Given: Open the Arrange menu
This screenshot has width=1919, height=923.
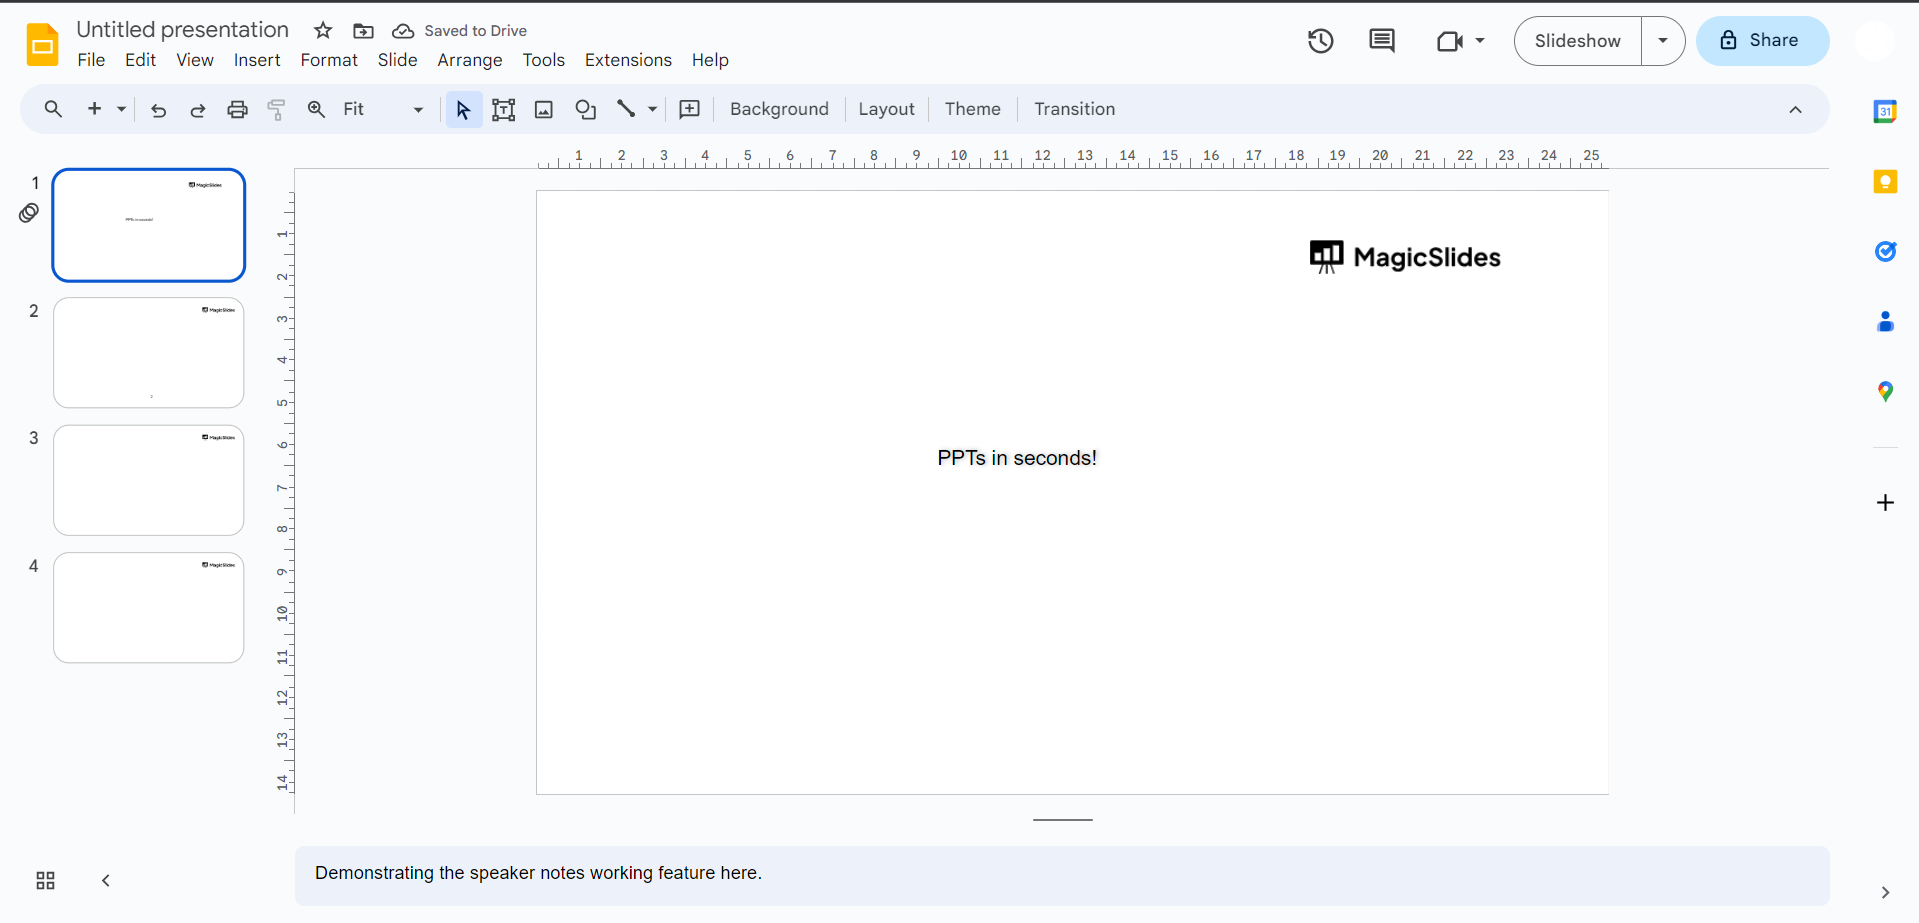Looking at the screenshot, I should coord(470,60).
